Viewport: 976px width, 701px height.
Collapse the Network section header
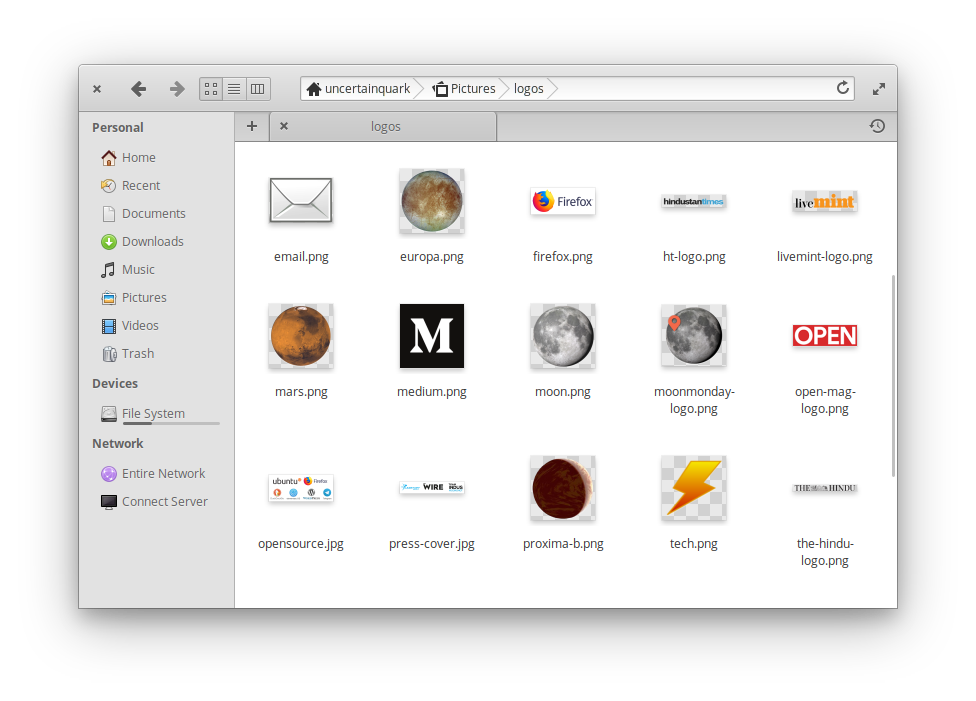click(x=118, y=444)
